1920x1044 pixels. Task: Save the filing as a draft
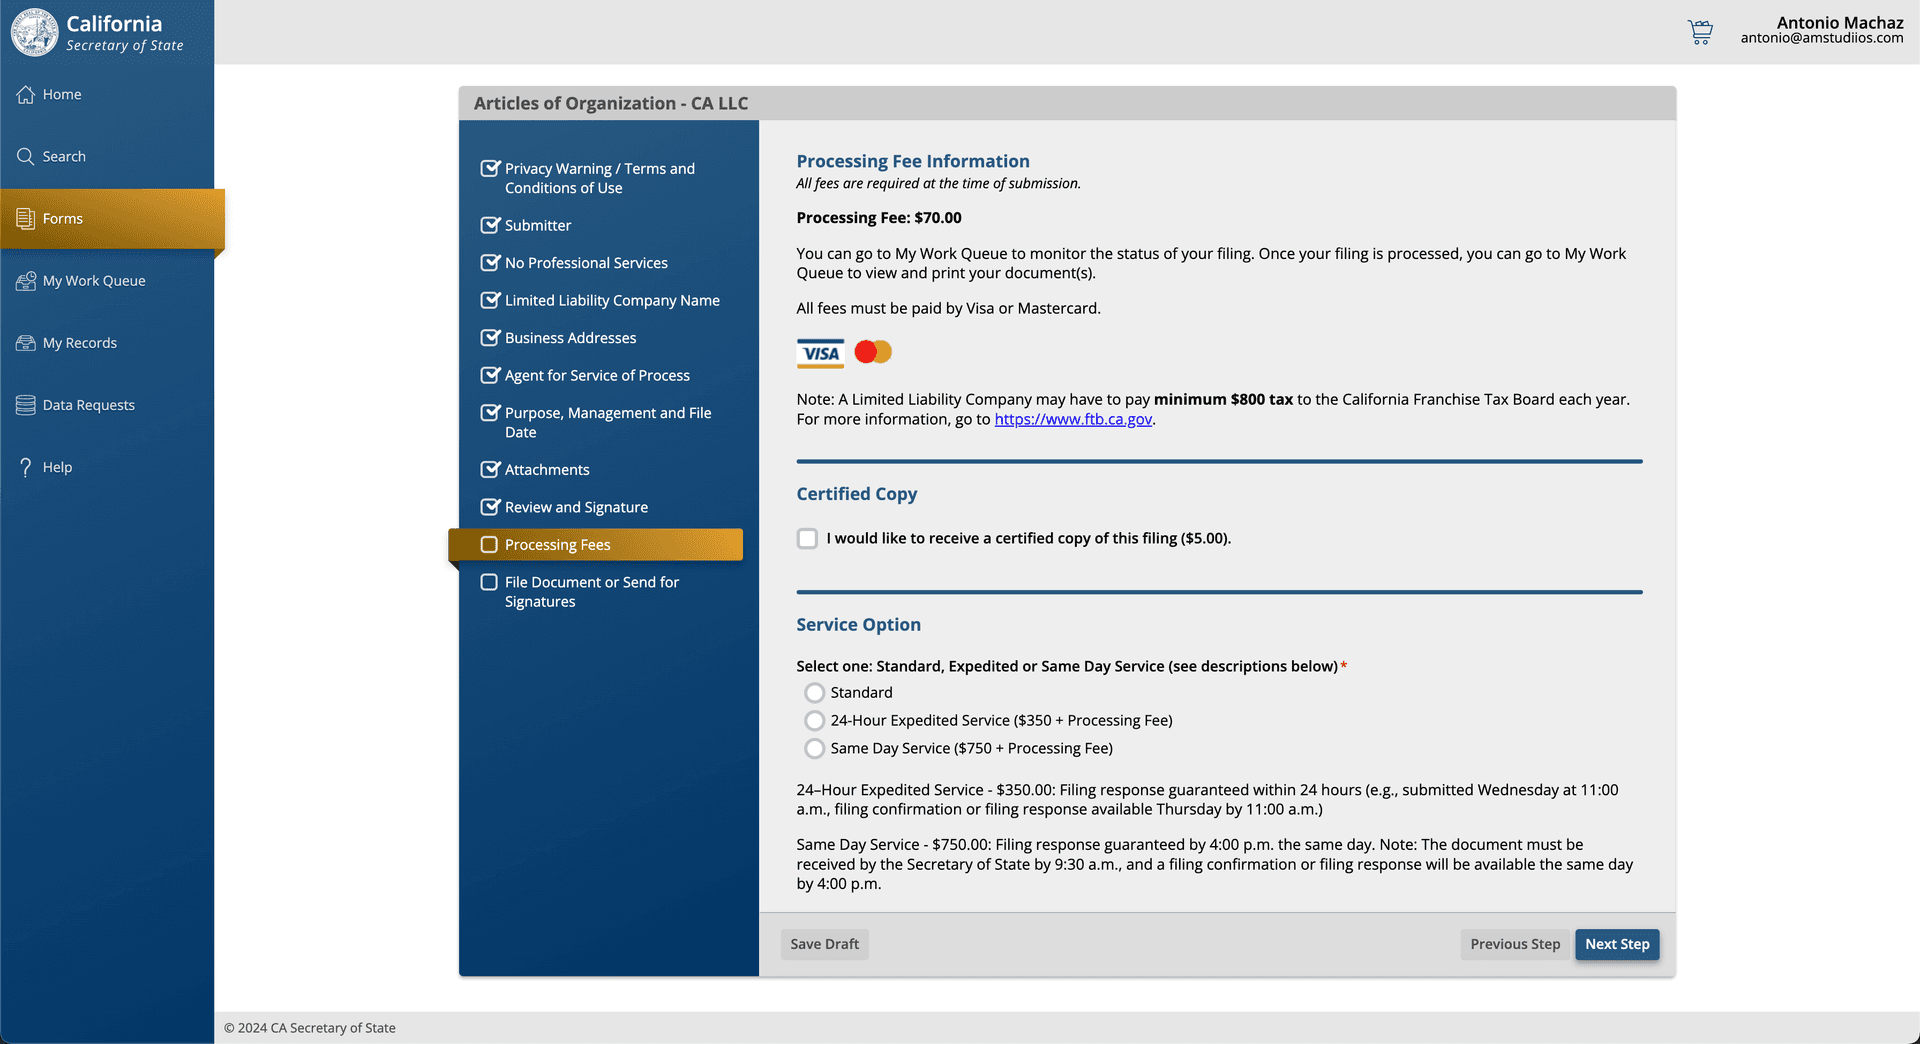pyautogui.click(x=824, y=944)
